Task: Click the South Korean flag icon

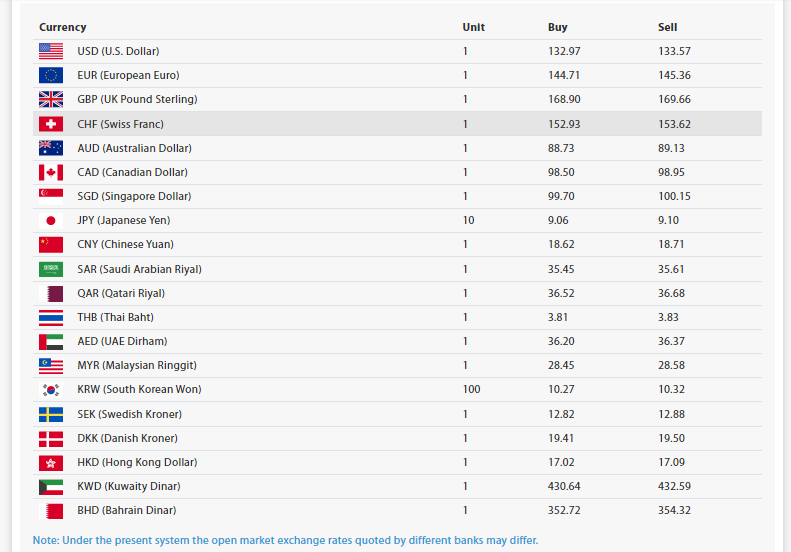Action: [51, 390]
